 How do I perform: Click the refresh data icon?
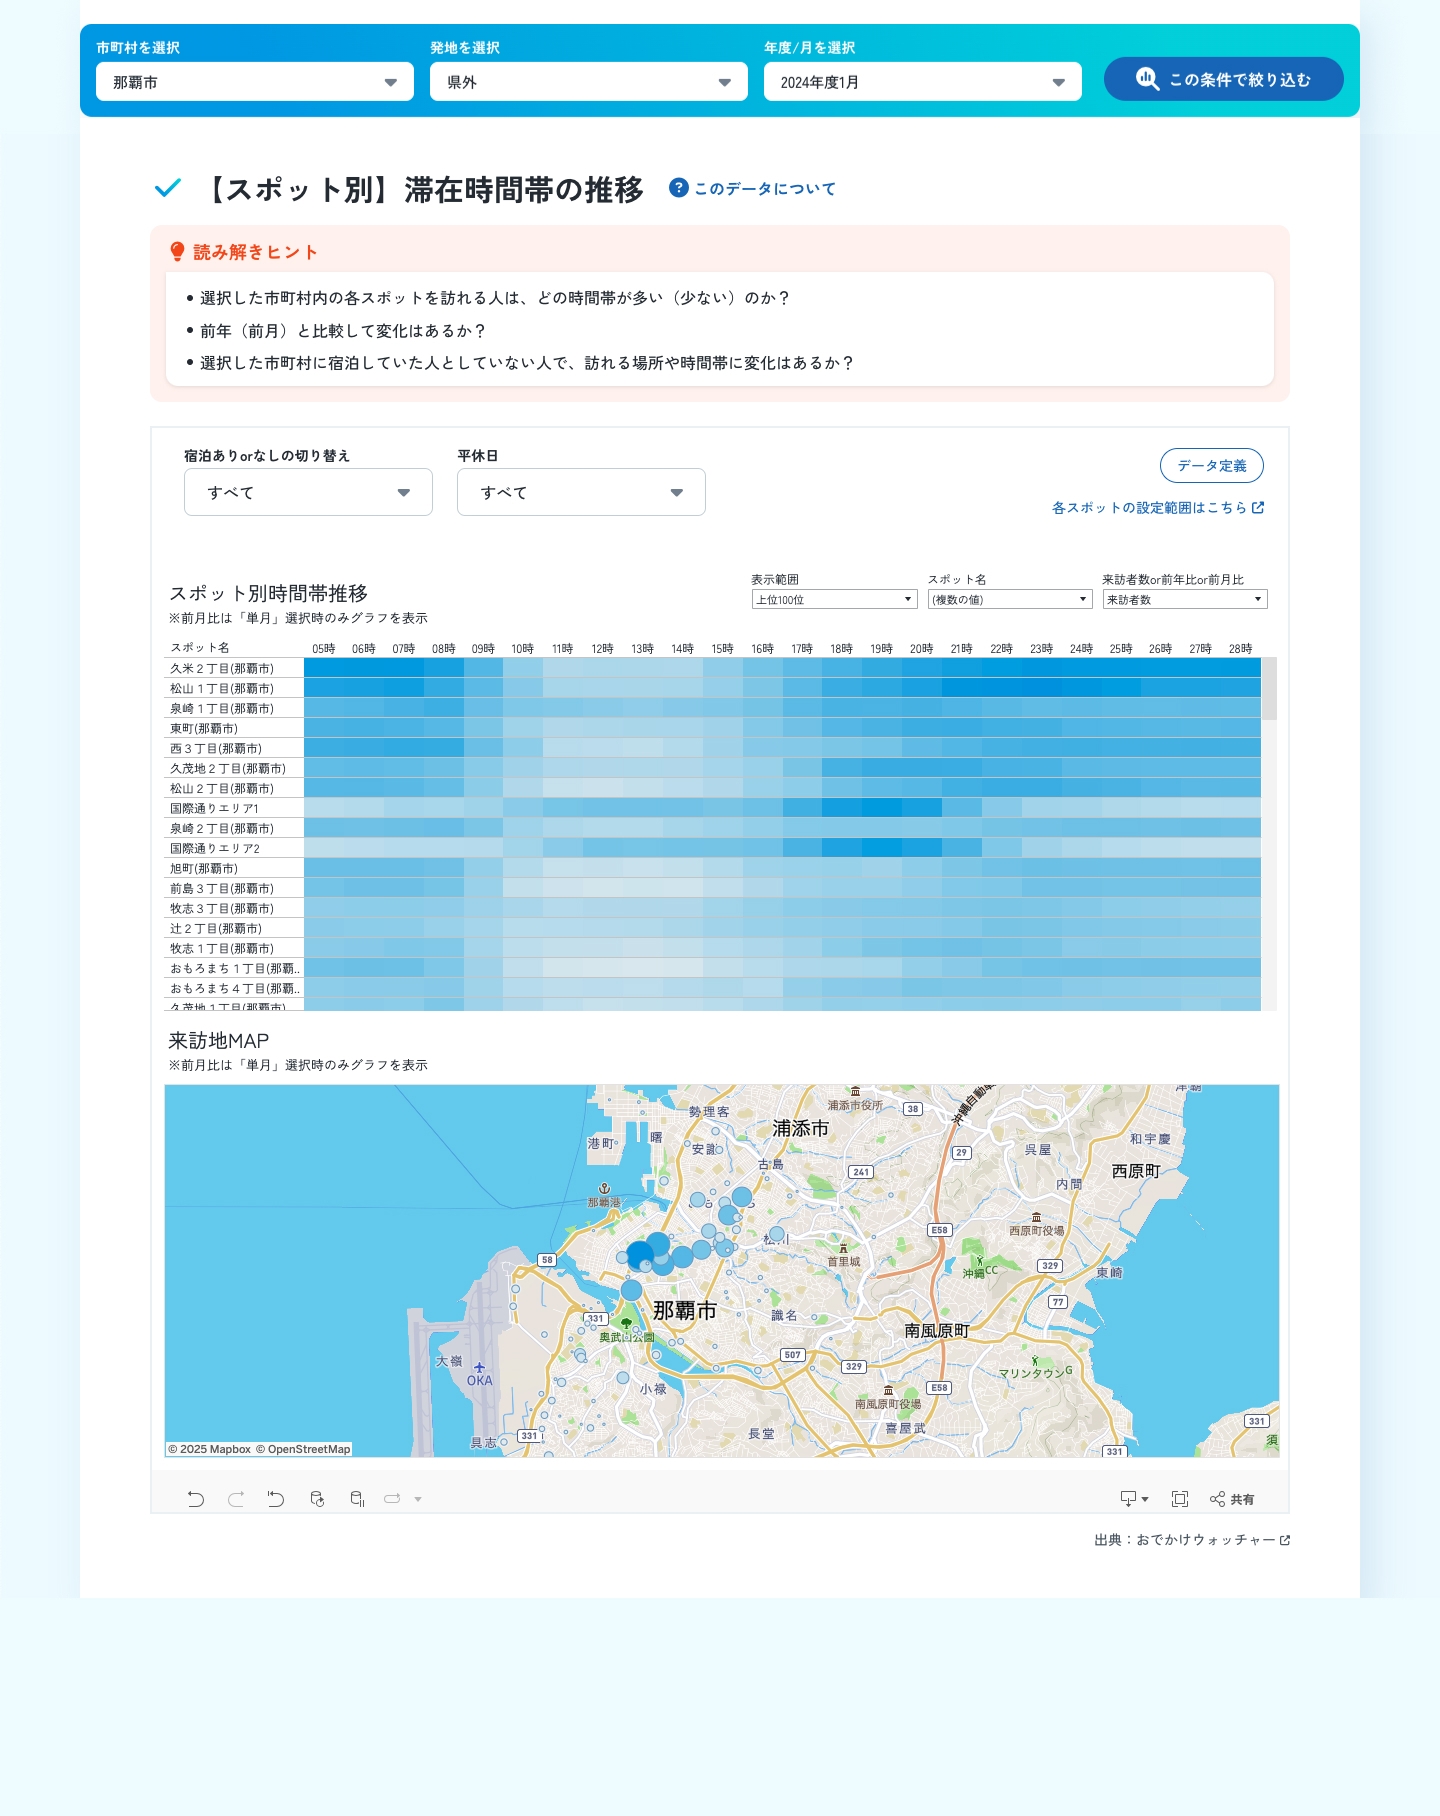coord(317,1498)
